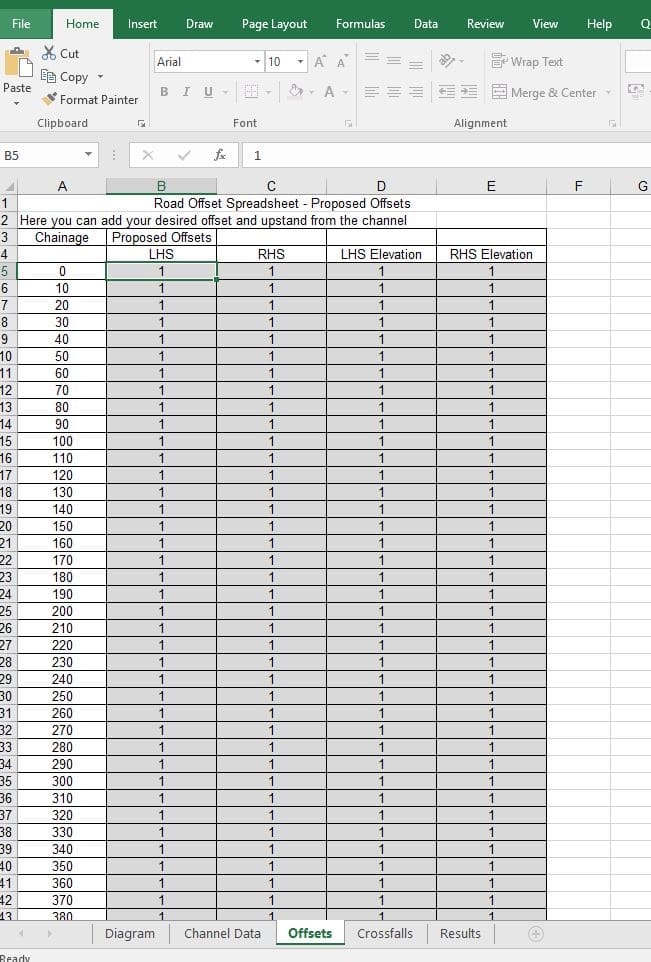The image size is (651, 962).
Task: Open the borders dropdown arrow
Action: 268,93
